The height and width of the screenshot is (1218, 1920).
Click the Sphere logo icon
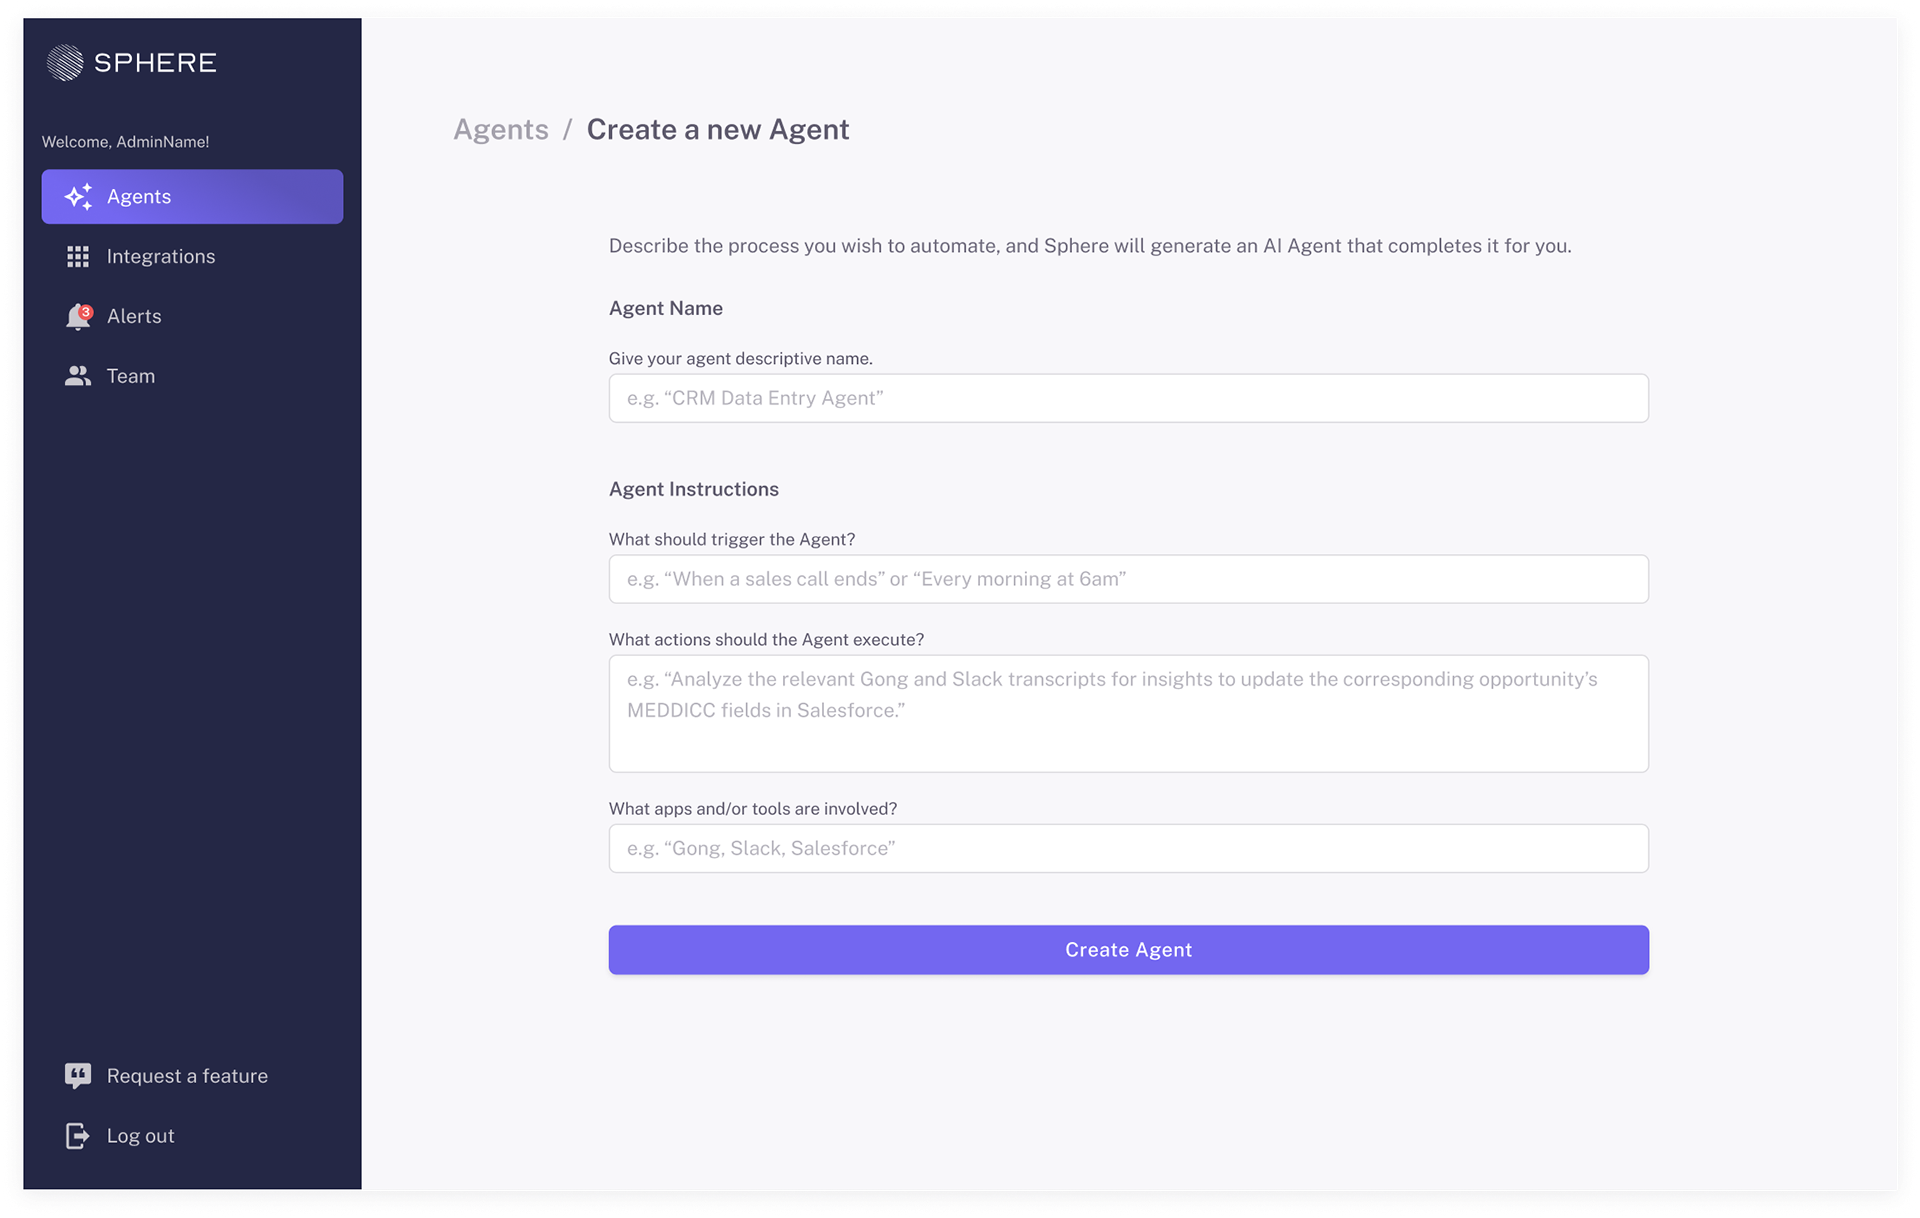(x=65, y=63)
